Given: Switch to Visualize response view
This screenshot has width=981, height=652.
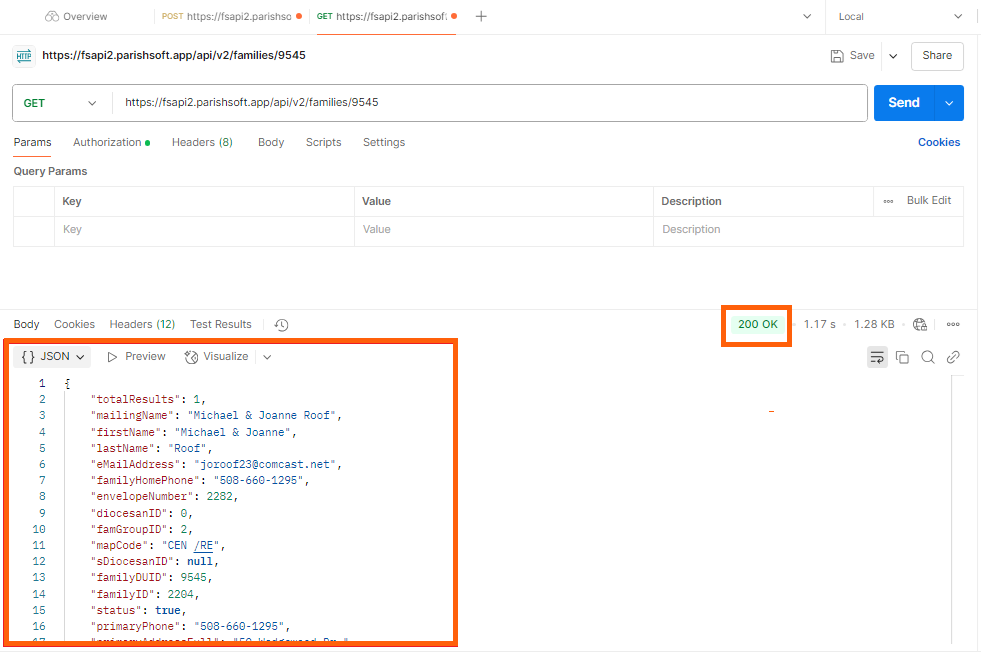Looking at the screenshot, I should [x=216, y=357].
